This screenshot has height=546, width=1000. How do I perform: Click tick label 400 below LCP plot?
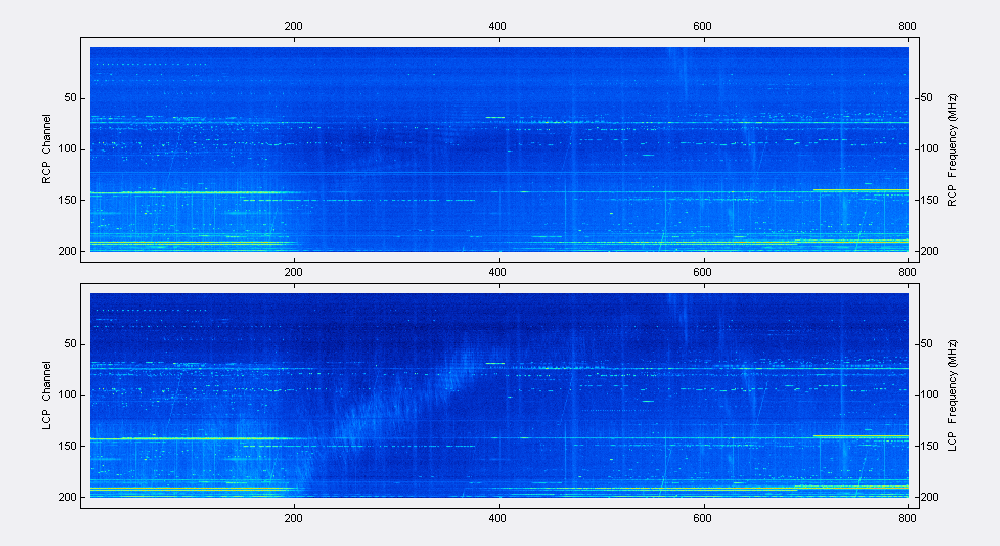497,518
